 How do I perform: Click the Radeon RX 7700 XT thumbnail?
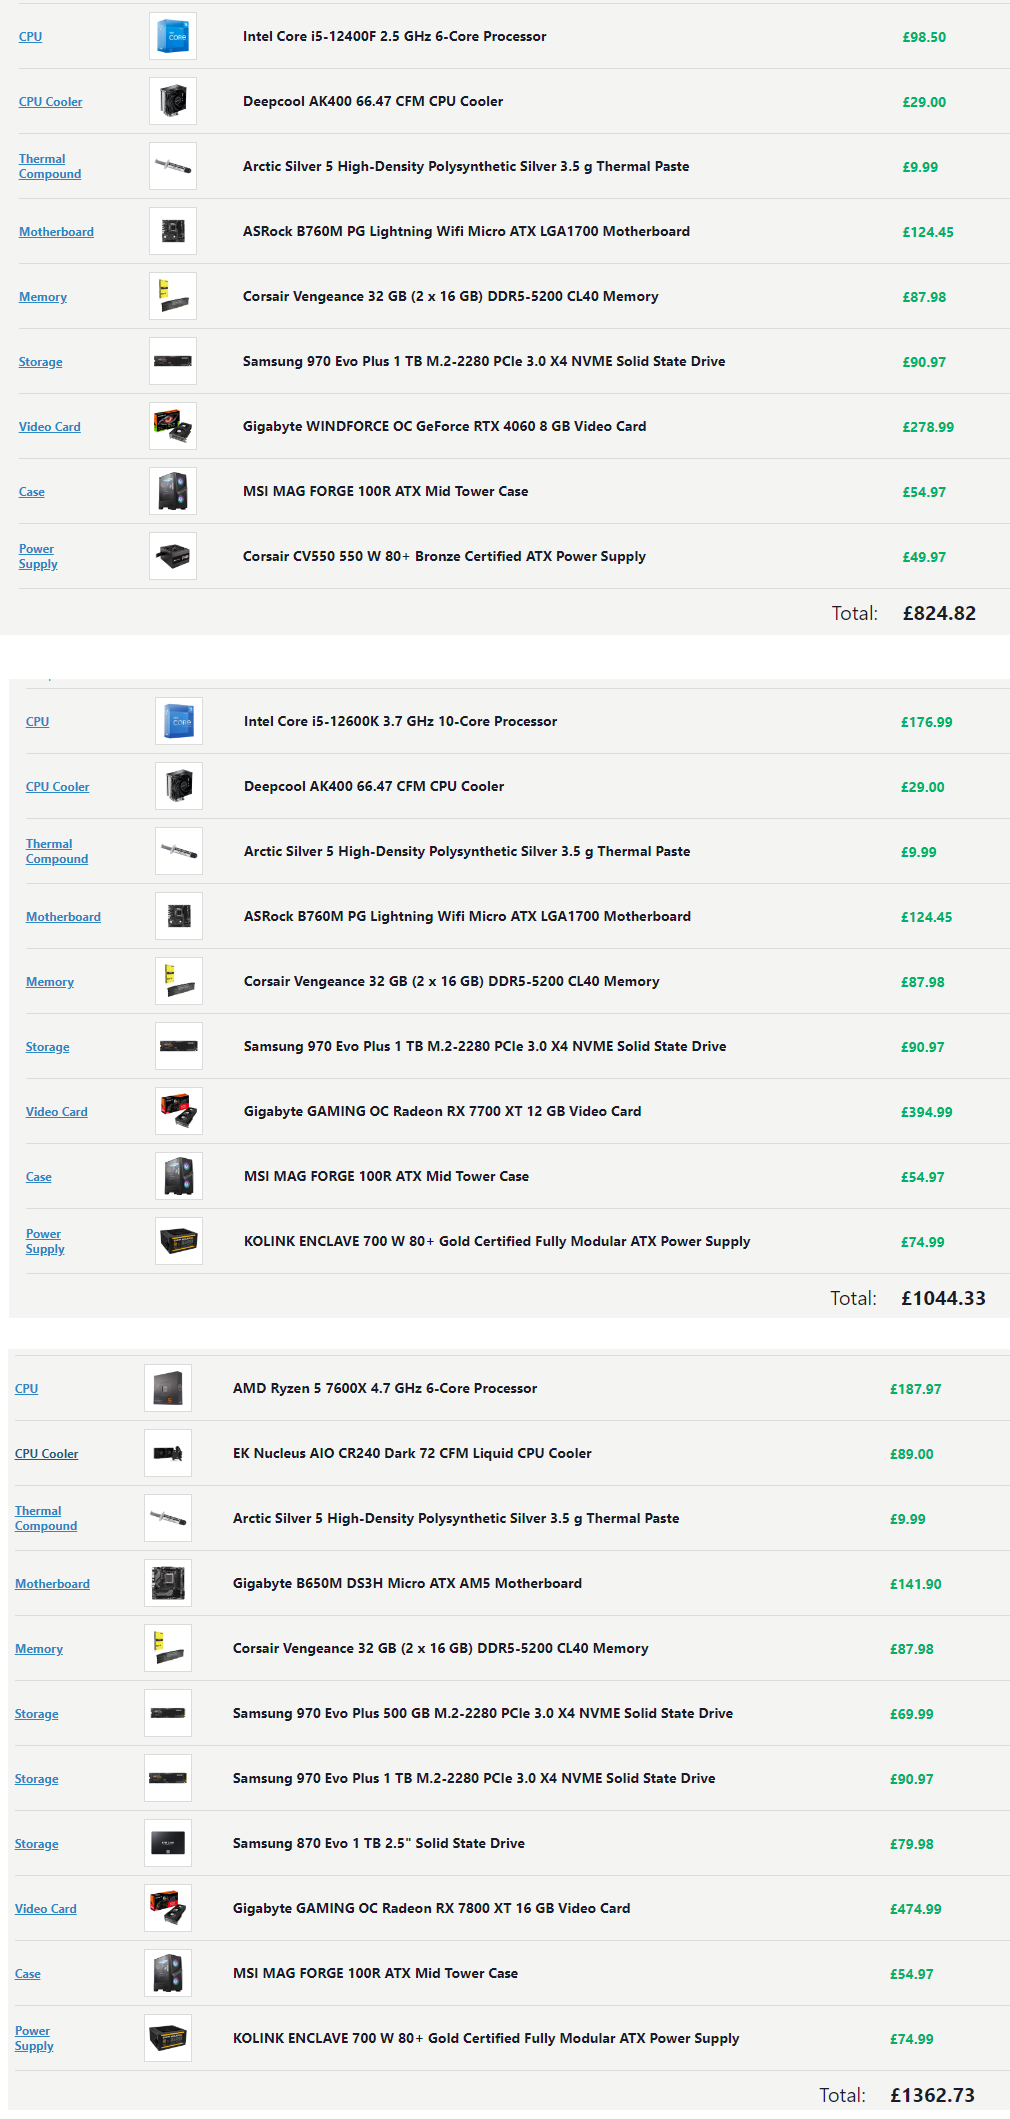tap(179, 1111)
